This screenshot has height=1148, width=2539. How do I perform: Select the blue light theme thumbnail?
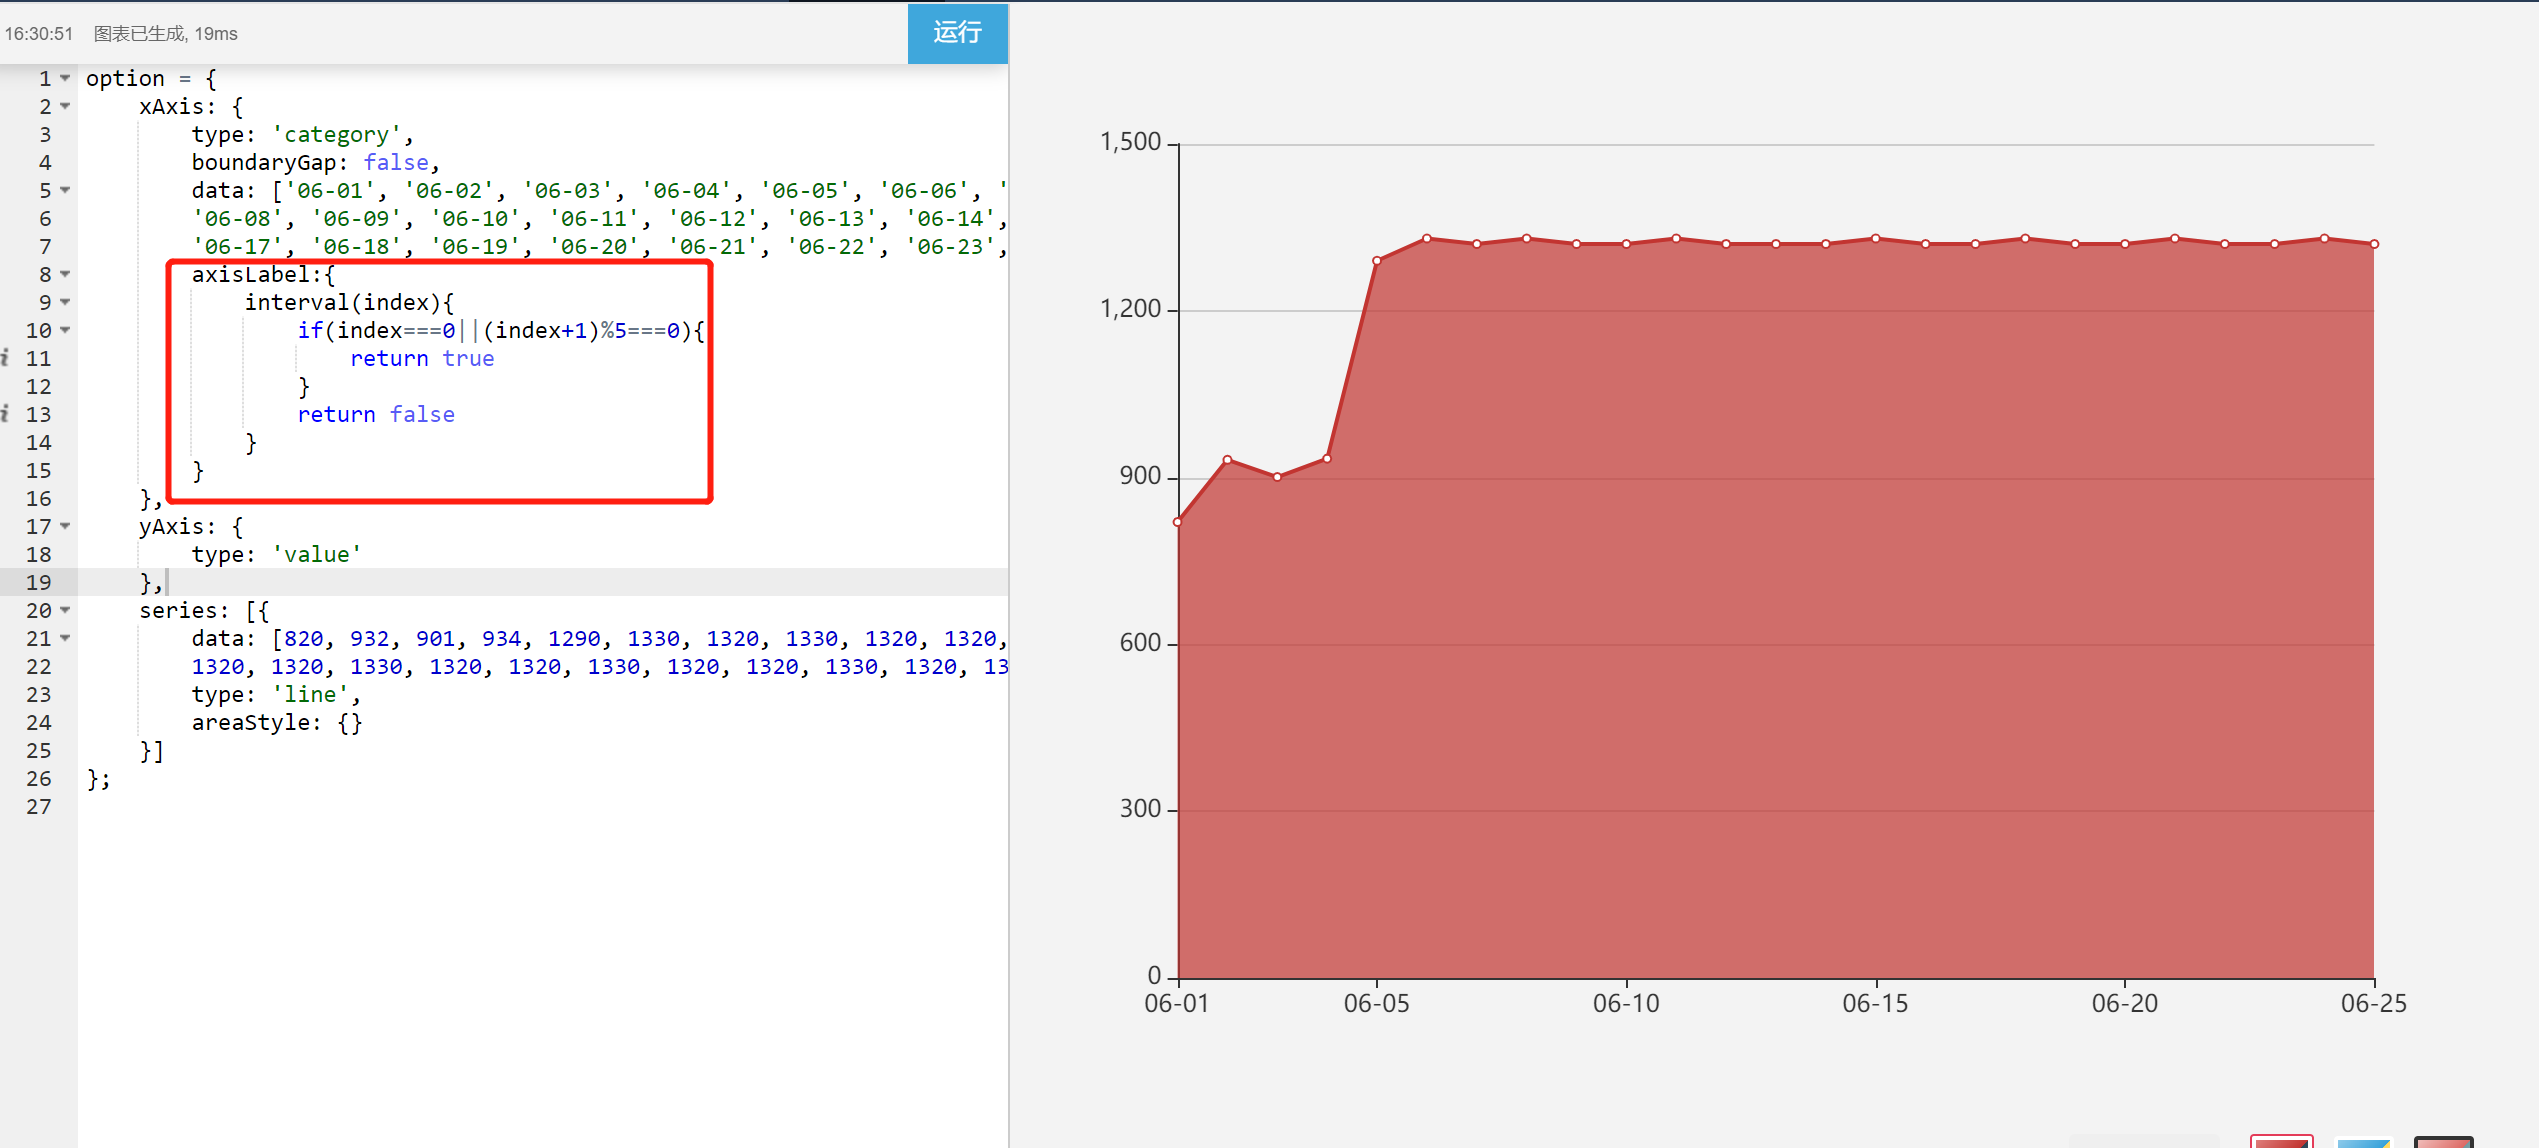tap(2362, 1141)
